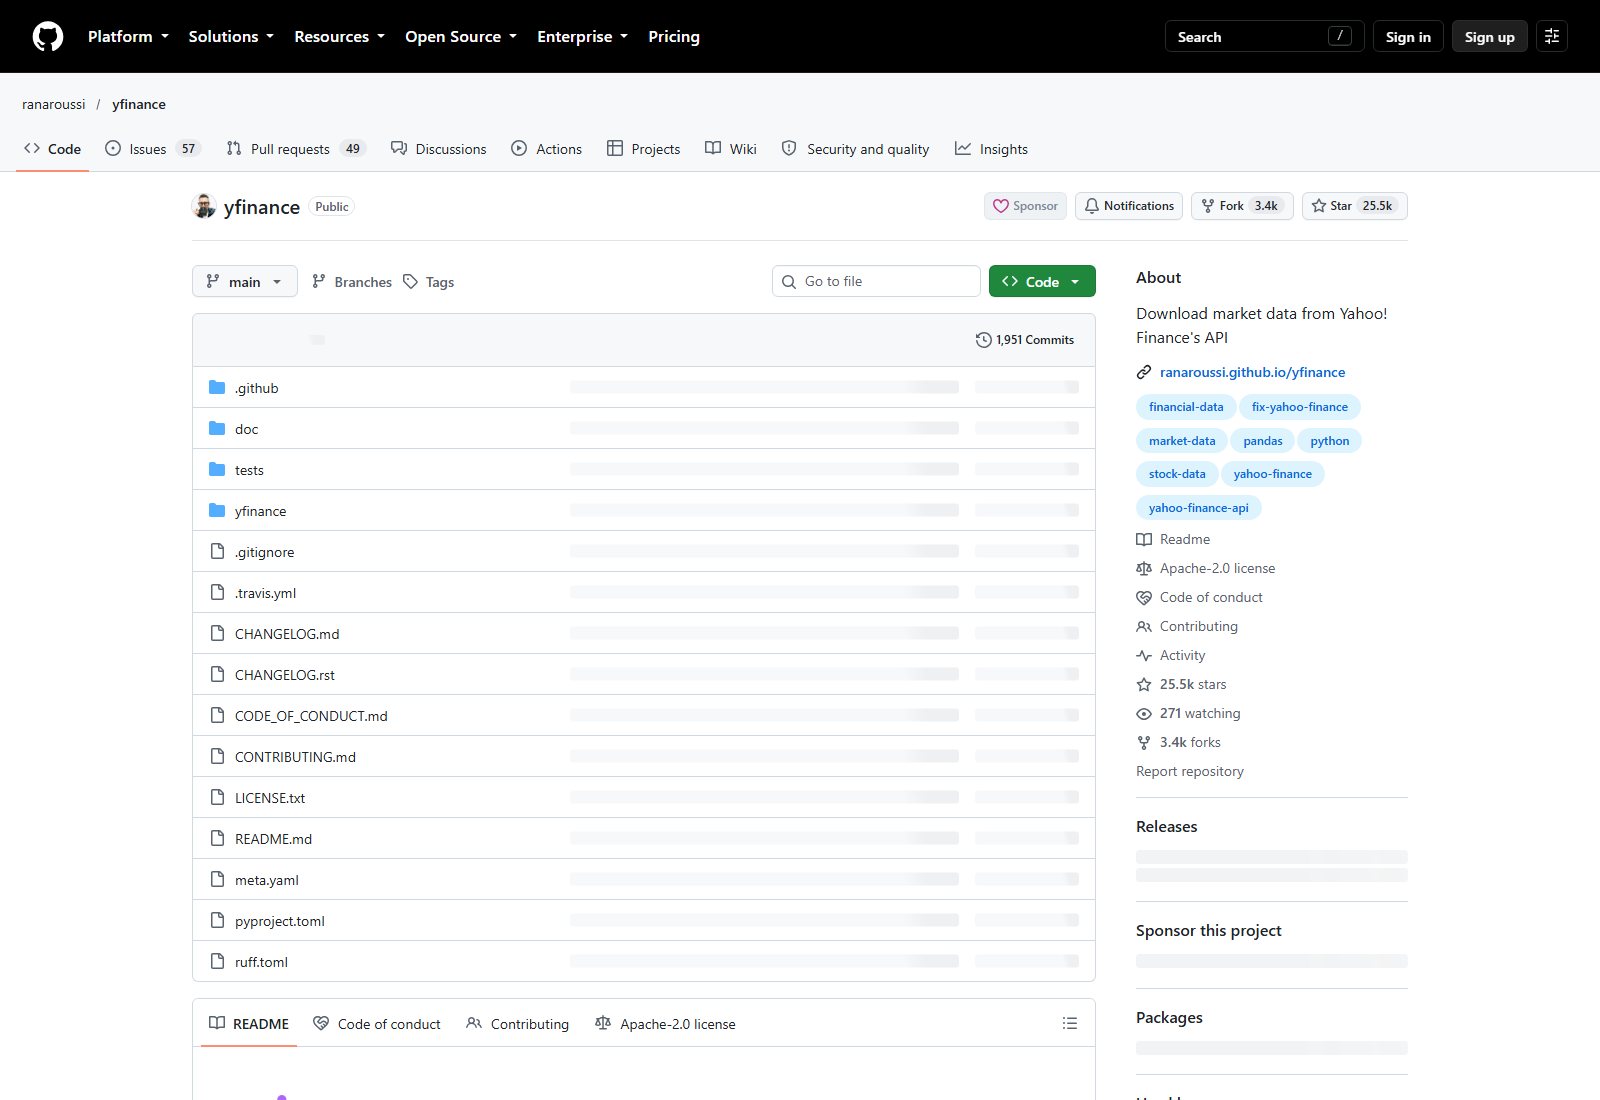This screenshot has width=1600, height=1100.
Task: Select the yahoo-finance-api topic tag
Action: coord(1199,508)
